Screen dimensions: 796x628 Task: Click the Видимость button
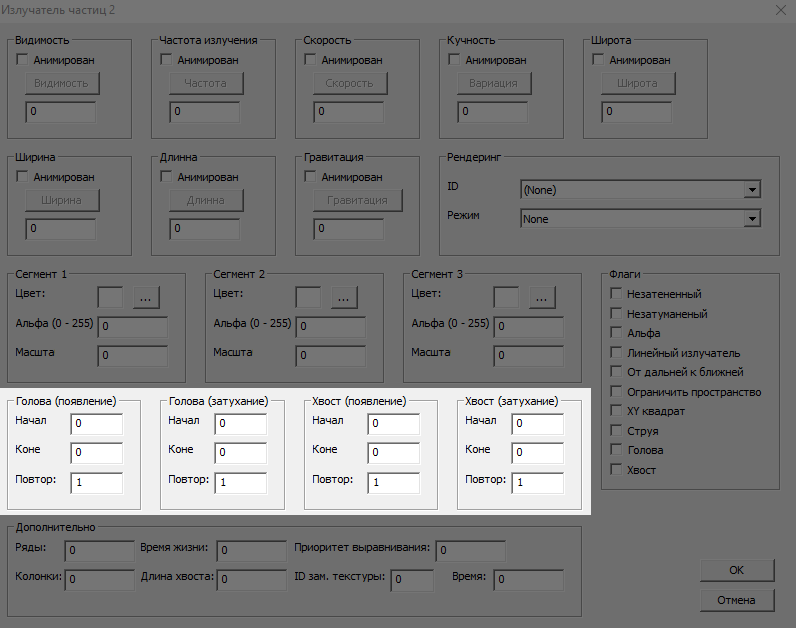pos(62,83)
